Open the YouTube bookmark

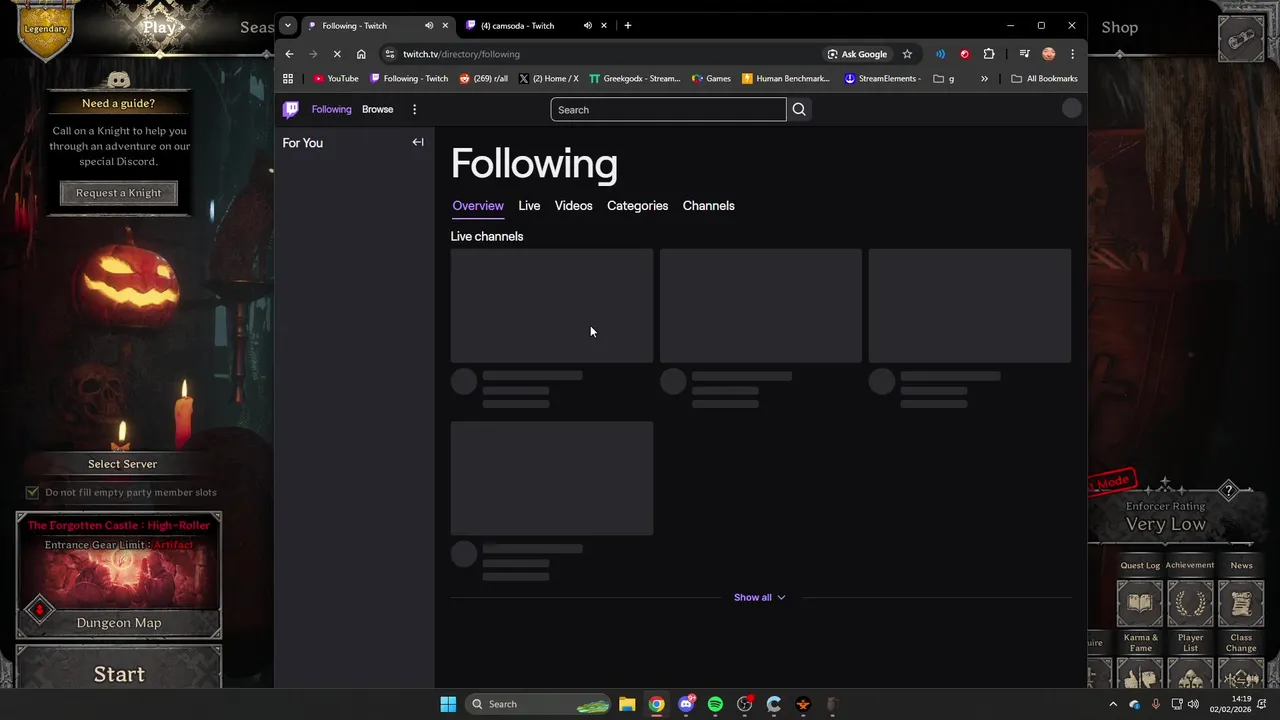coord(336,78)
